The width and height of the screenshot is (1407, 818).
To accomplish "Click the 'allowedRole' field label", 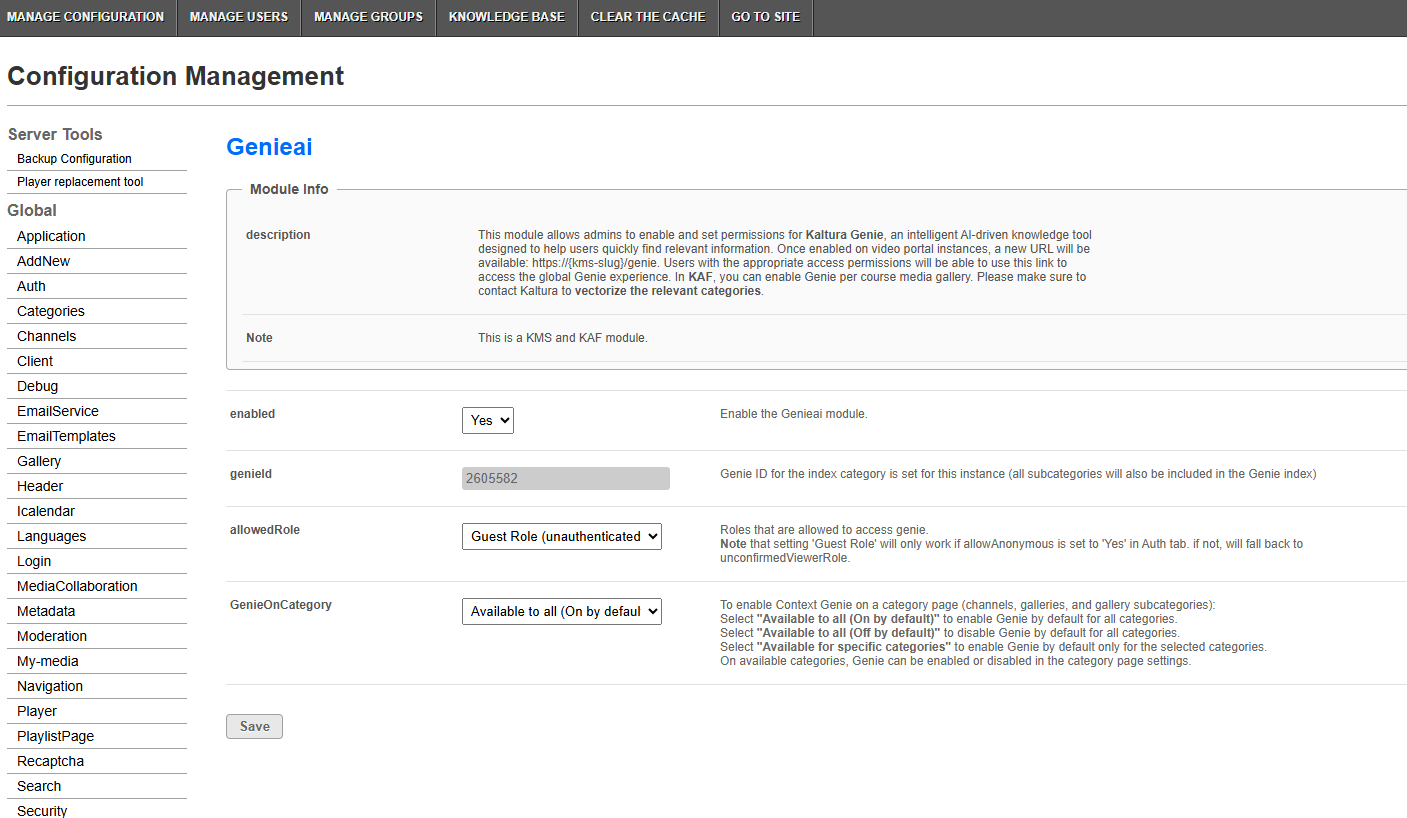I will (265, 530).
